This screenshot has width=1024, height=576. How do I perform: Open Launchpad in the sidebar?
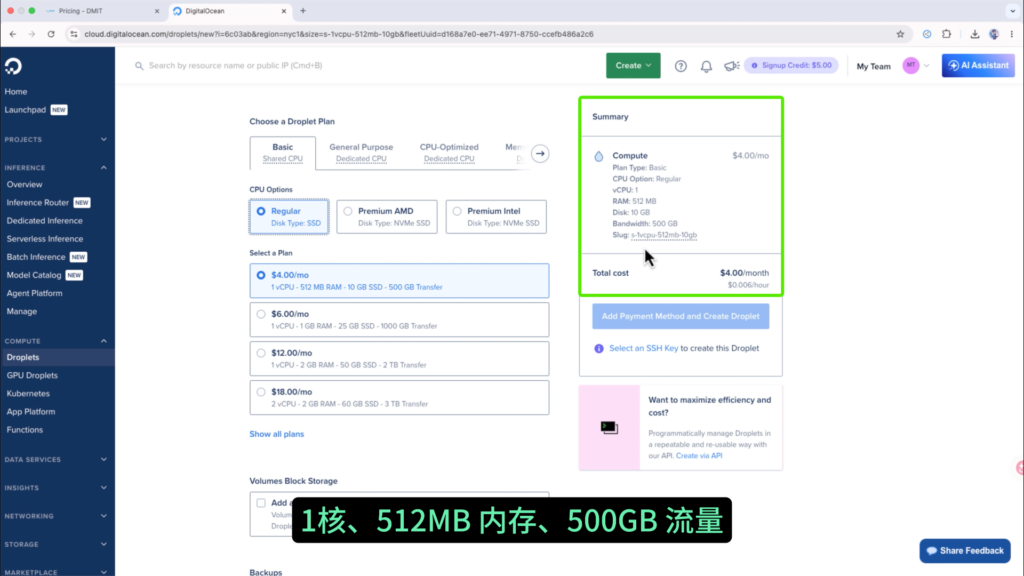pyautogui.click(x=25, y=110)
